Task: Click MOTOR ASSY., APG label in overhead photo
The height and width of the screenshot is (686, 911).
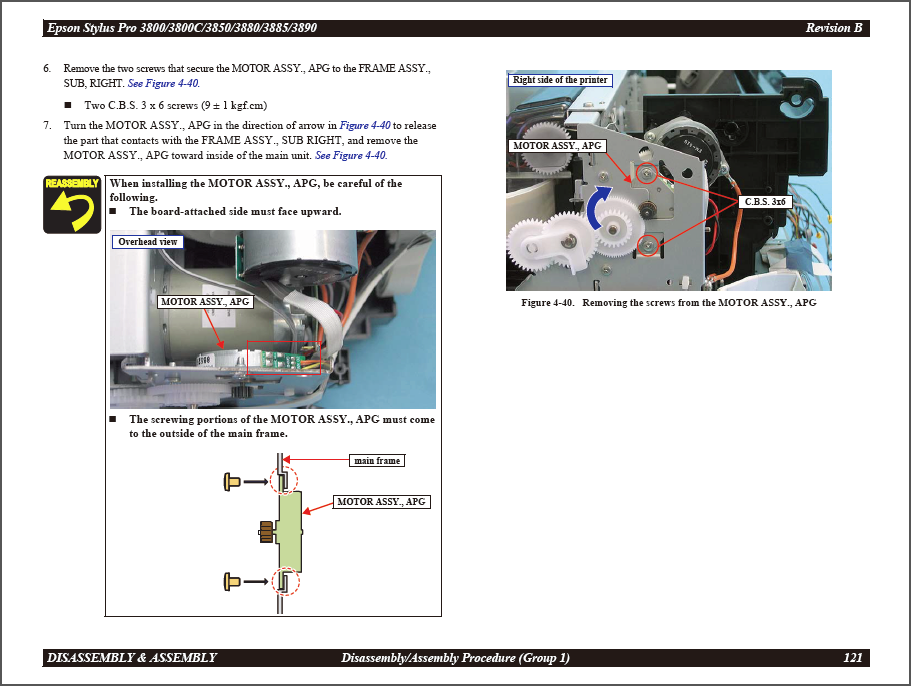Action: tap(204, 301)
